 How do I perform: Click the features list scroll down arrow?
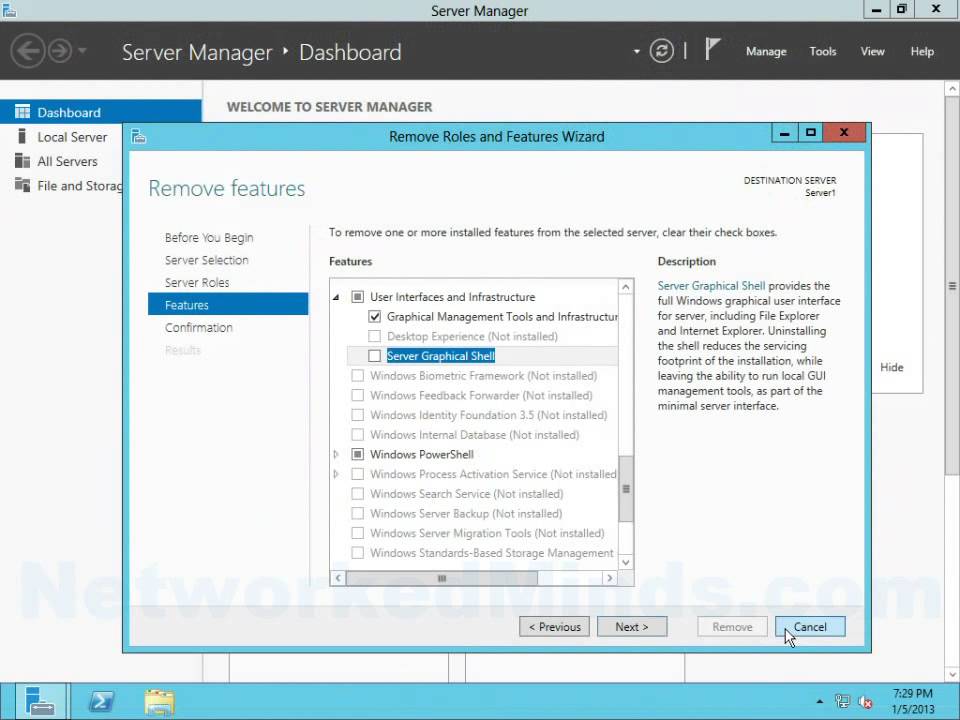coord(626,562)
